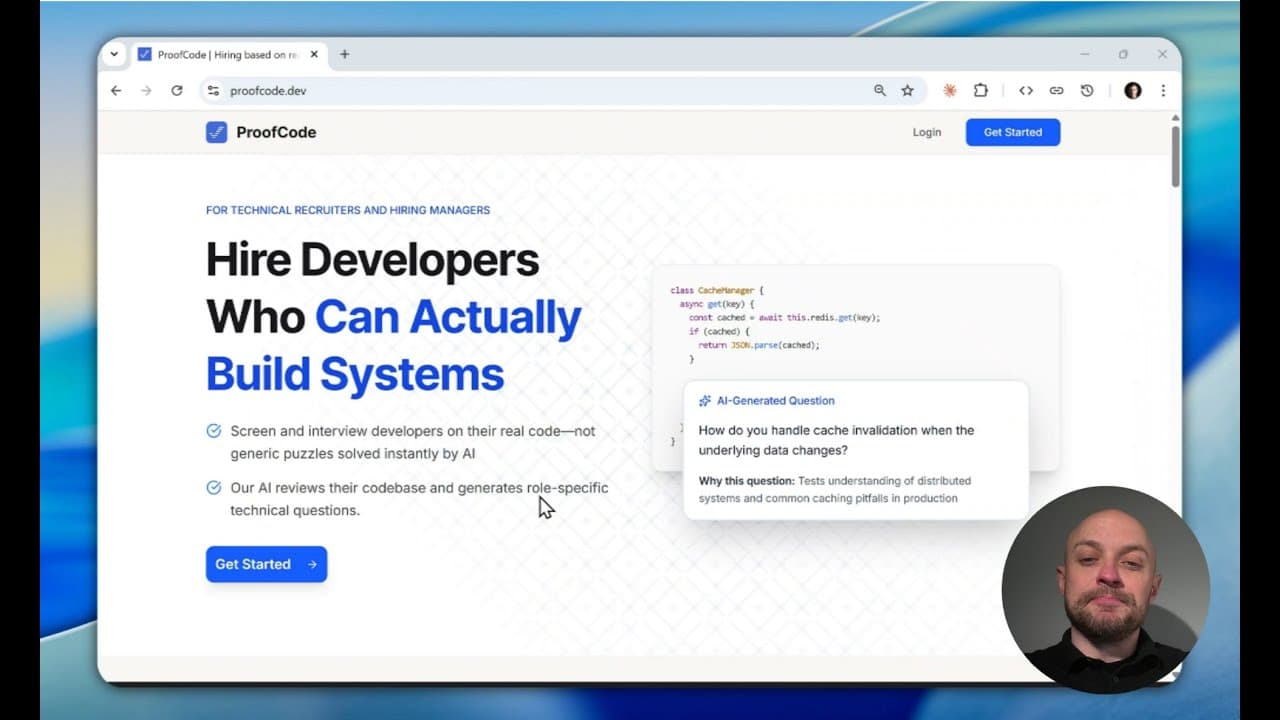
Task: Click the profile avatar dropdown
Action: tap(1132, 90)
